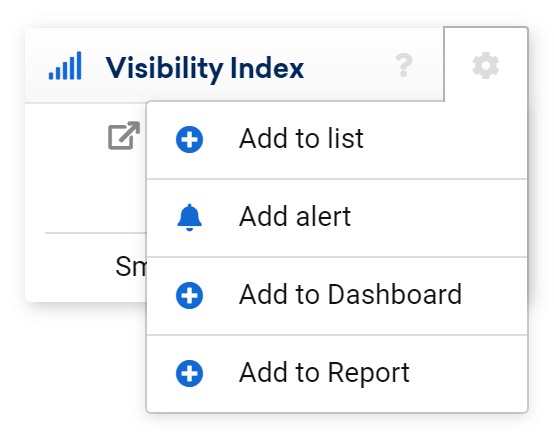Click the plus icon beside Add to Report
Image resolution: width=554 pixels, height=436 pixels.
point(189,373)
